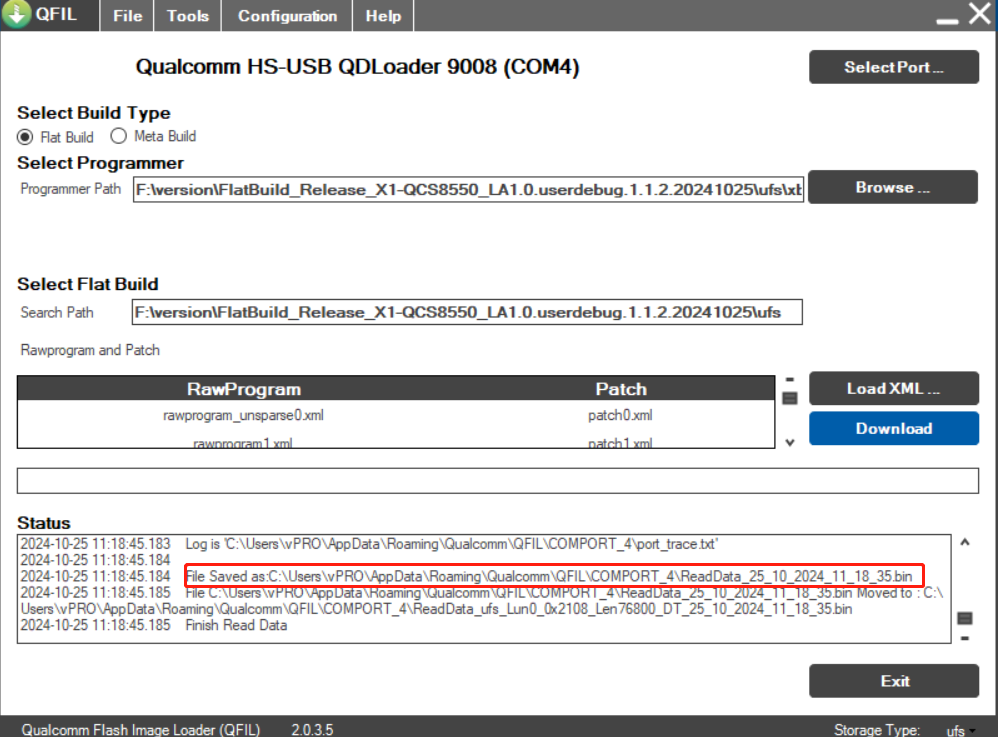Click the Qualcomm HS-USB QDLoader 9008 port title
Screen dimensions: 1000x737
(x=357, y=67)
